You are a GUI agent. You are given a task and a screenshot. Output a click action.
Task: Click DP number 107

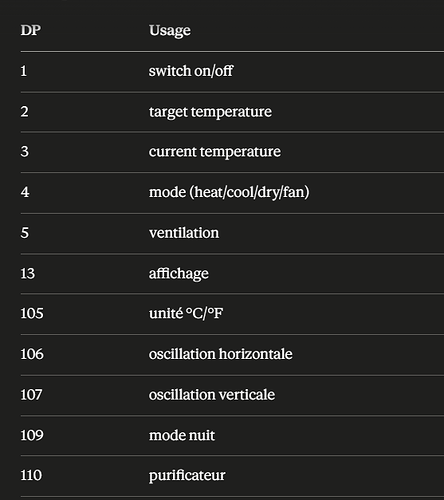[31, 395]
